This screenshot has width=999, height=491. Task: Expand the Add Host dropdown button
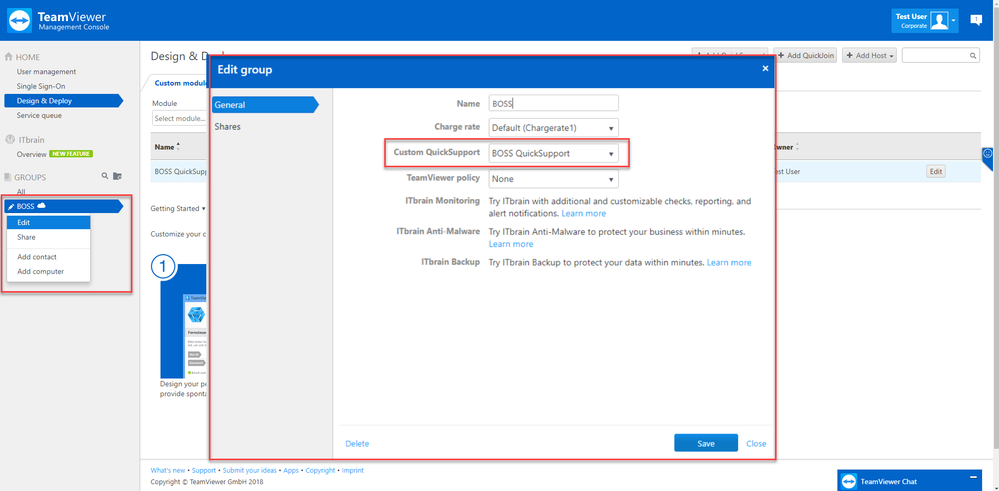(869, 55)
